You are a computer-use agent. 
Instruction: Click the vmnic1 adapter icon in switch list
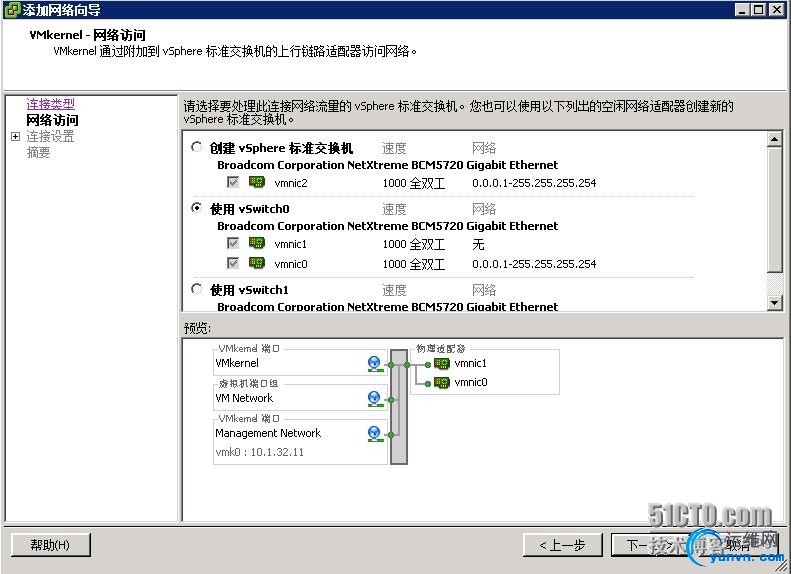pos(257,243)
